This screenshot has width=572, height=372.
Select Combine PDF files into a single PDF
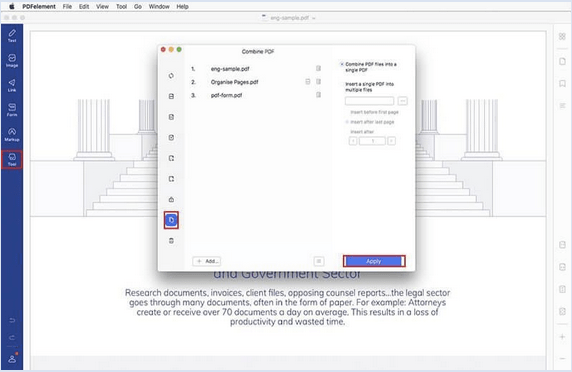point(369,67)
